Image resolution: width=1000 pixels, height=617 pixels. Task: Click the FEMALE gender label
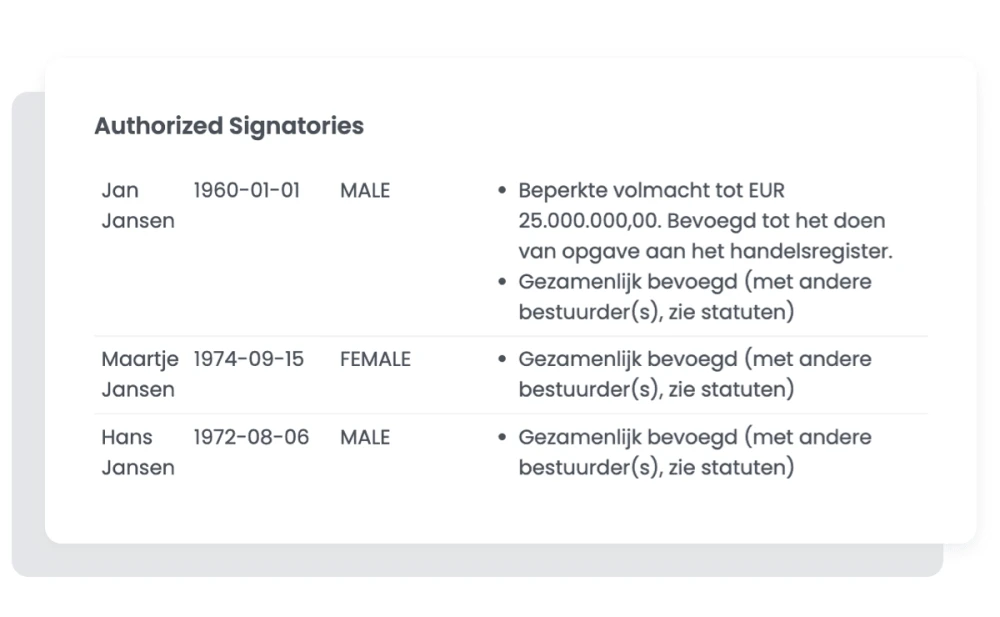point(375,359)
